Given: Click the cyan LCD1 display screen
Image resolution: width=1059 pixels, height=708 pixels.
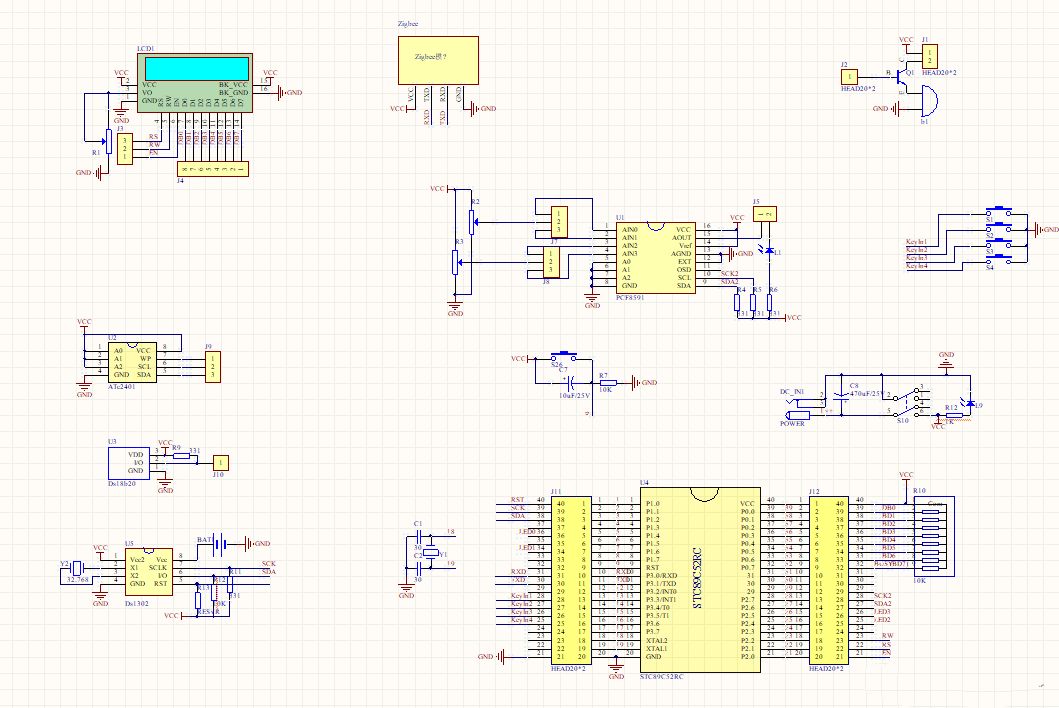Looking at the screenshot, I should pyautogui.click(x=194, y=68).
